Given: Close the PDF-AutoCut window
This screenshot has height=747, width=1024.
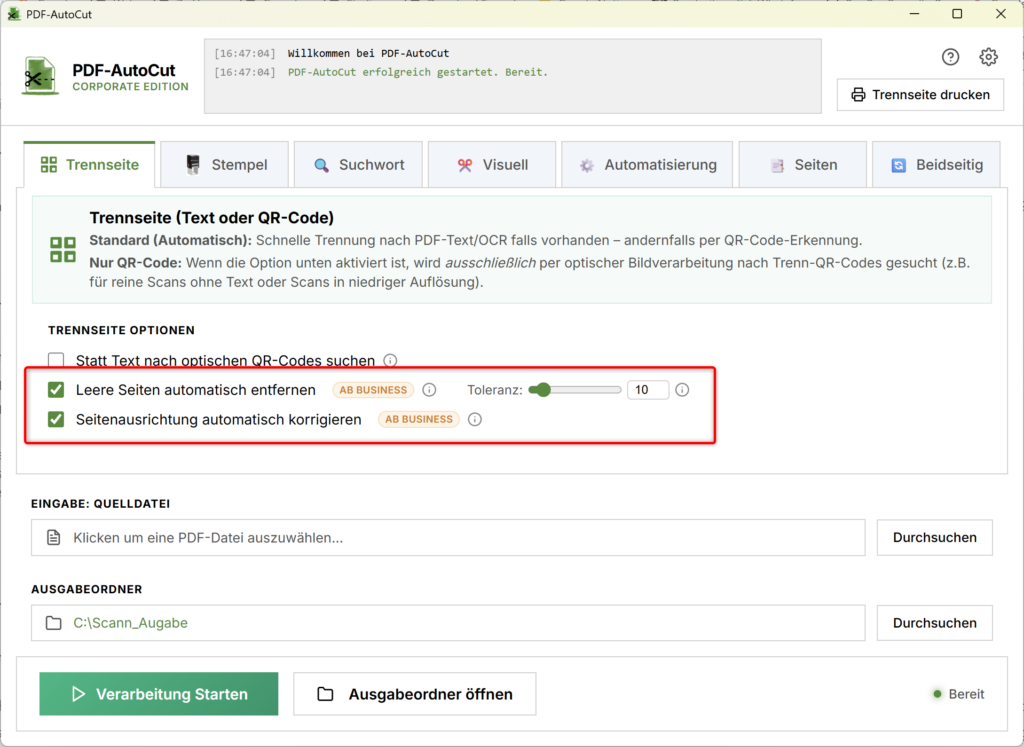Looking at the screenshot, I should click(x=1000, y=14).
